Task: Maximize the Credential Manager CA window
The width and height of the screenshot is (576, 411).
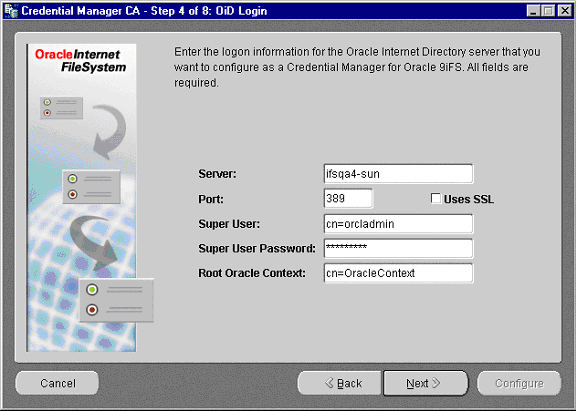Action: (548, 11)
